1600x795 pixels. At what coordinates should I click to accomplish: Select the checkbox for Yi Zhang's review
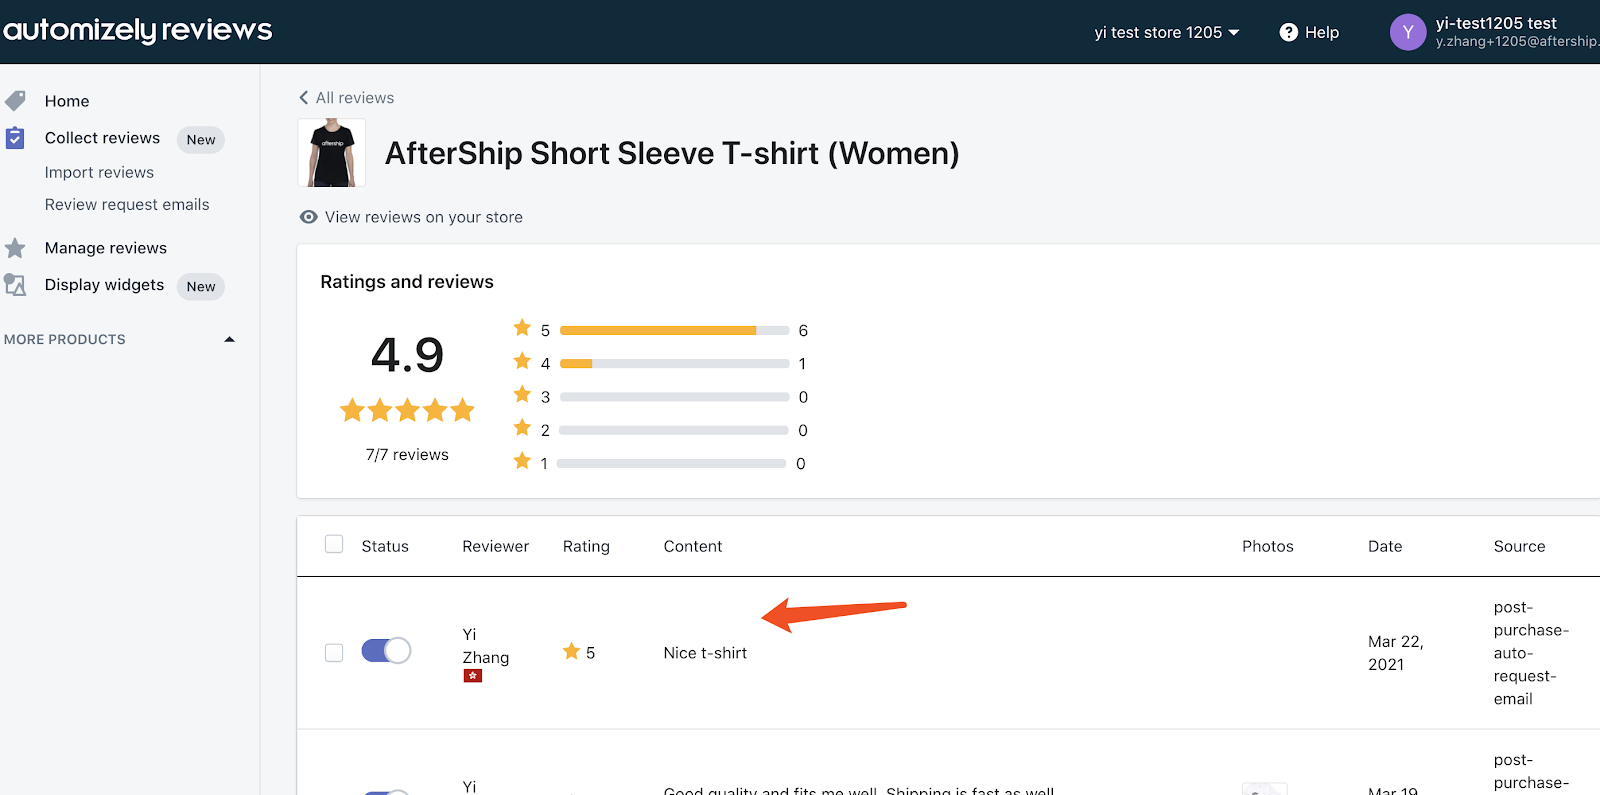334,653
